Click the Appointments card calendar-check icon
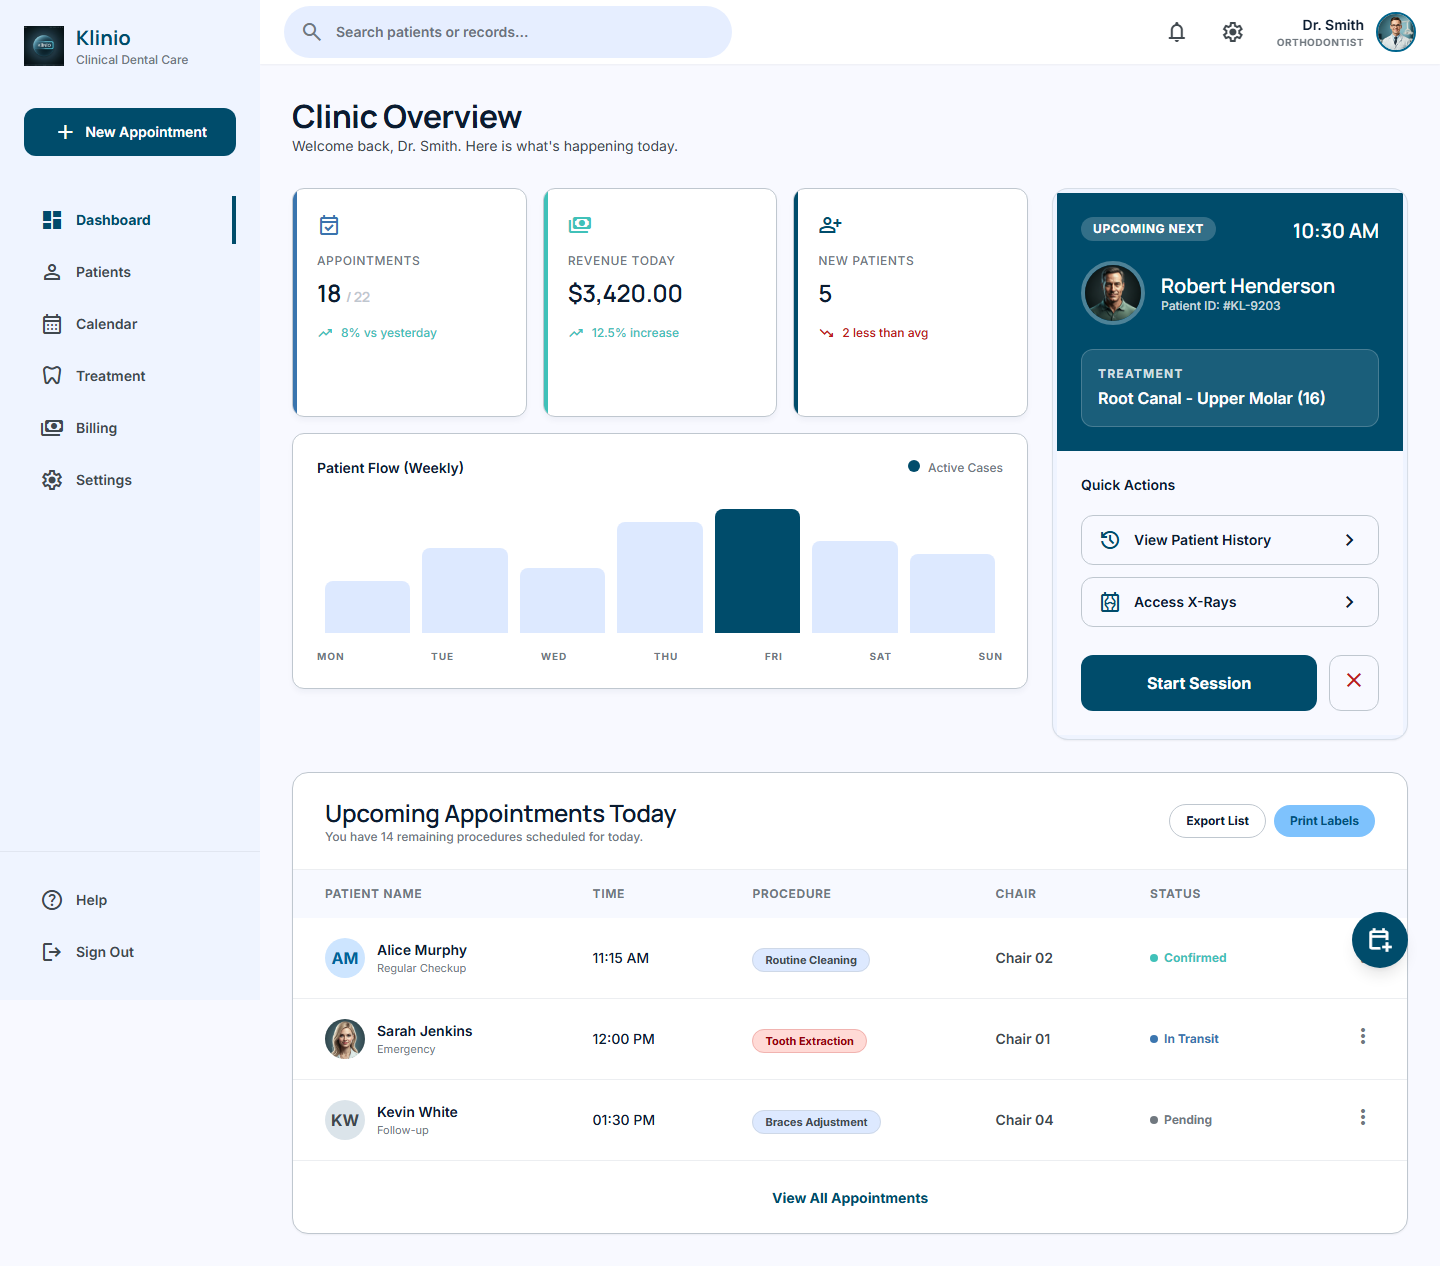 [x=329, y=225]
